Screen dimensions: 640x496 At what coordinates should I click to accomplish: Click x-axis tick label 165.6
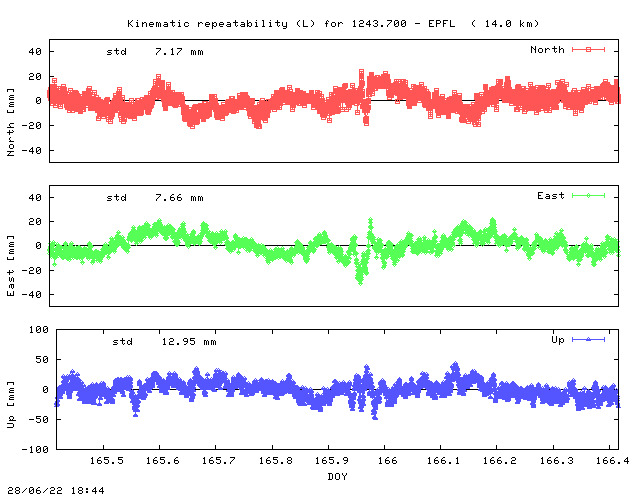pyautogui.click(x=162, y=460)
